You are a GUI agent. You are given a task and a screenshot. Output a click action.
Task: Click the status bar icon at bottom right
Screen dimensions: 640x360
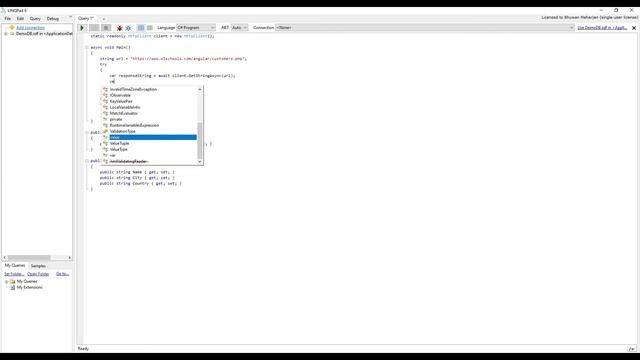[632, 349]
